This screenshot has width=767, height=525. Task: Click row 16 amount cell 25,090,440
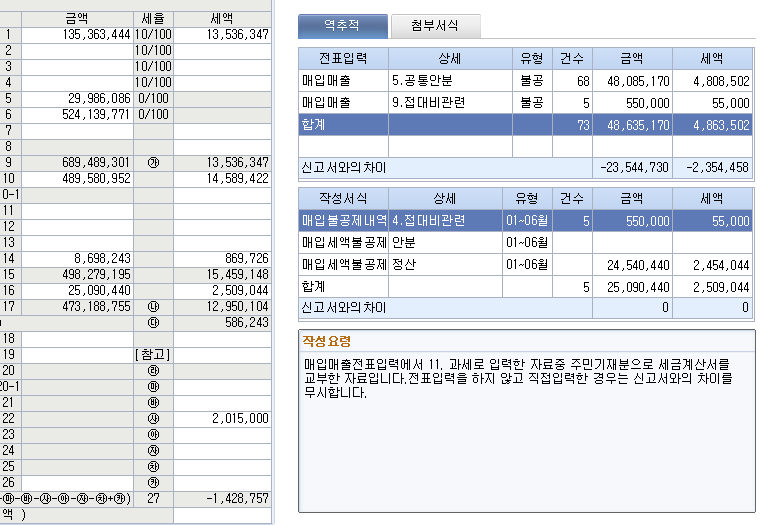click(x=77, y=291)
